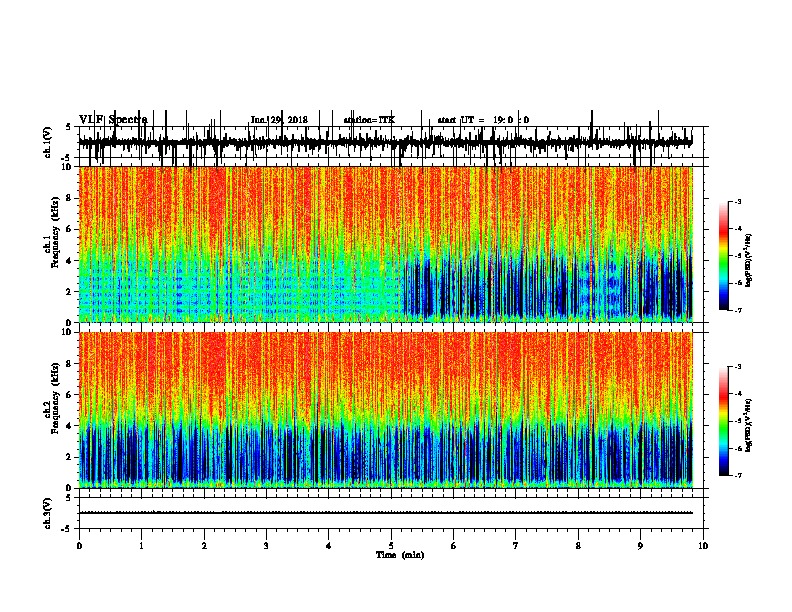
Task: Click the "VLF Spectra" title text
Action: [113, 119]
